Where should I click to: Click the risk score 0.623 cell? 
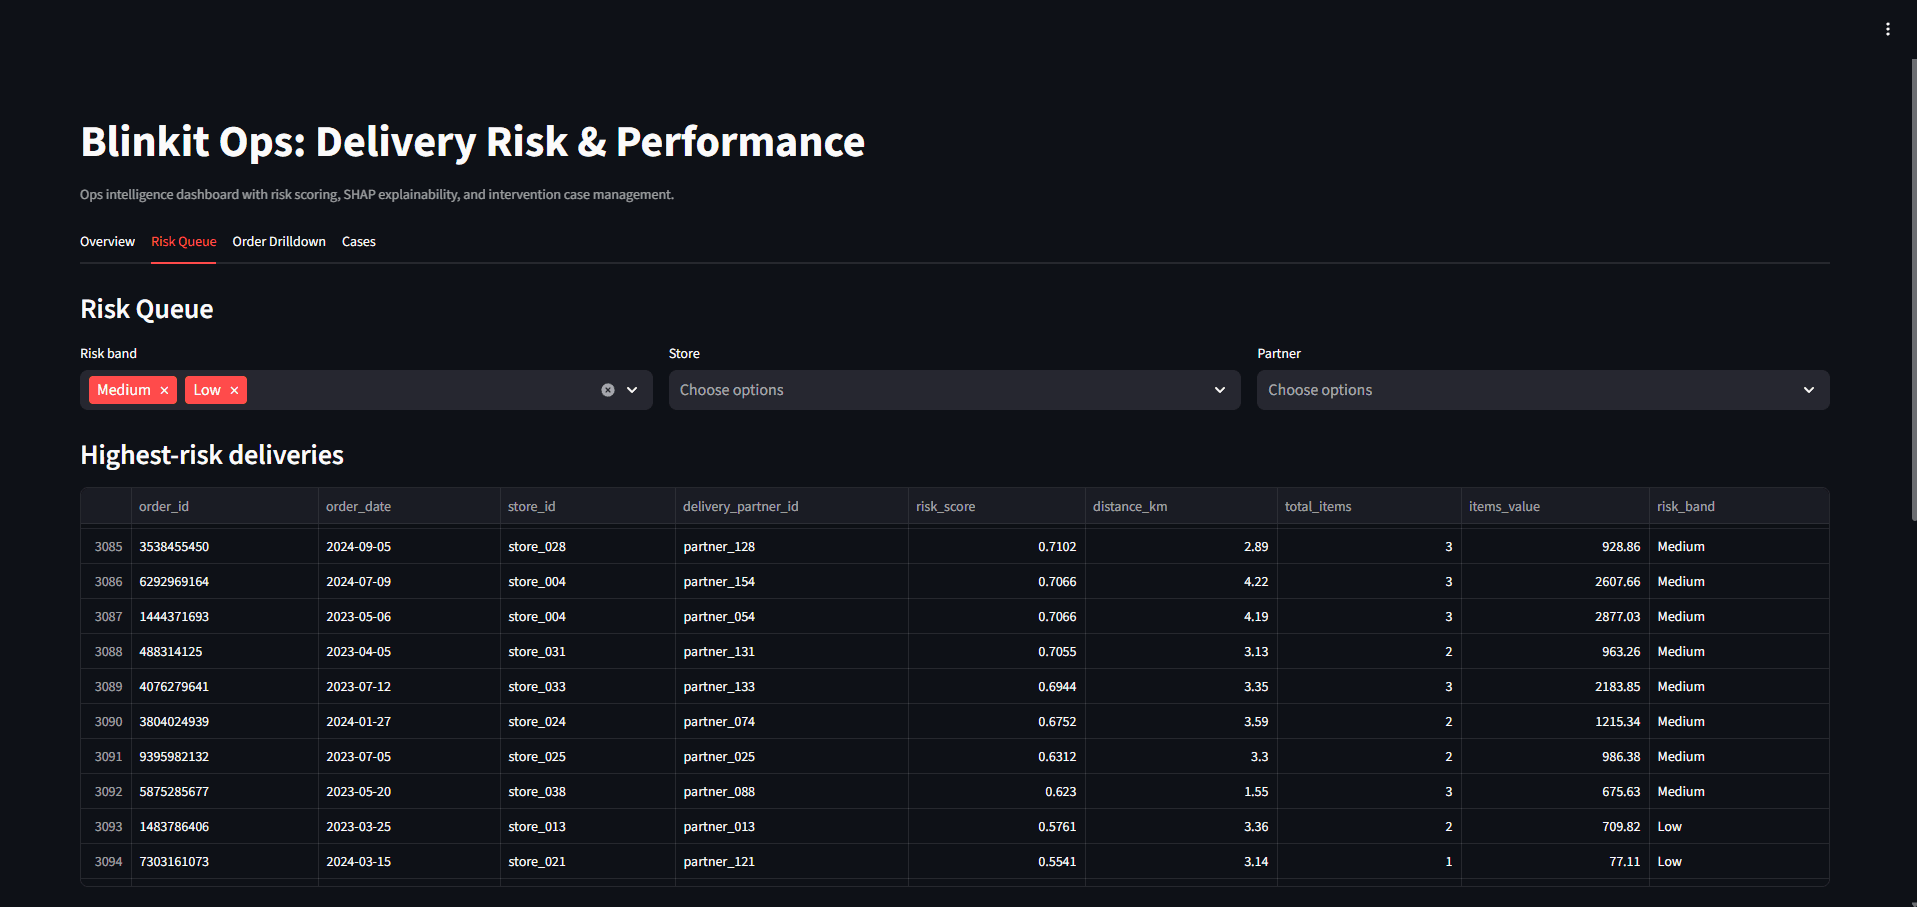[x=997, y=792]
